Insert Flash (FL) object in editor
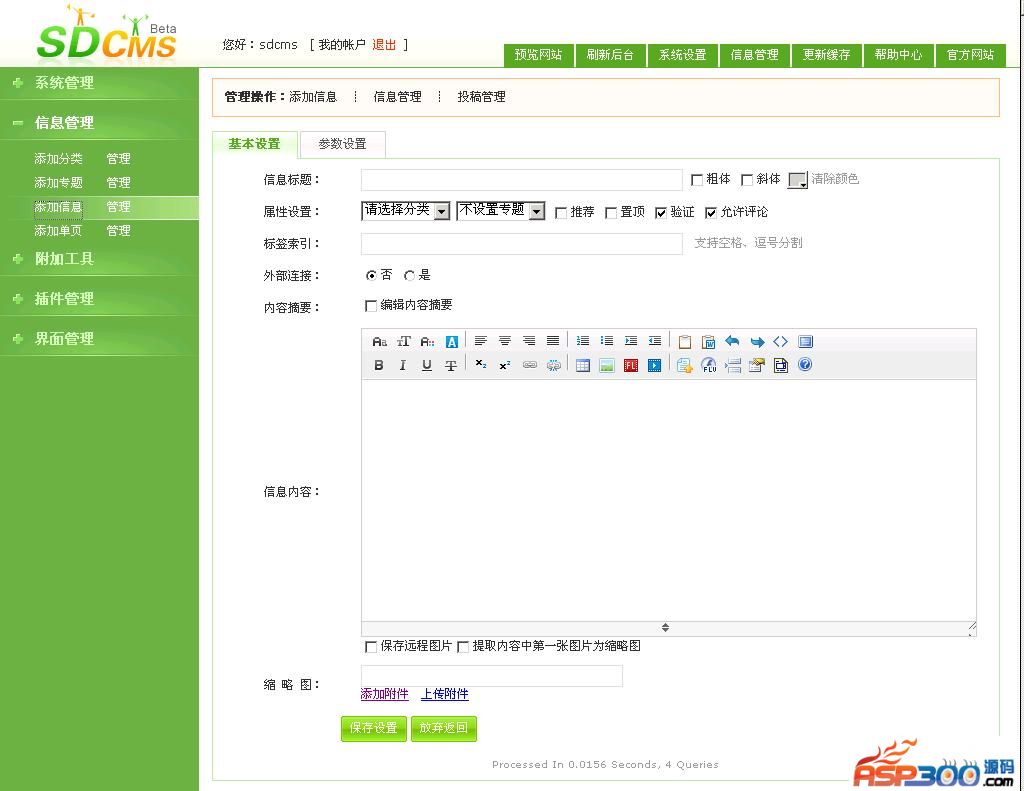The height and width of the screenshot is (791, 1024). (631, 366)
